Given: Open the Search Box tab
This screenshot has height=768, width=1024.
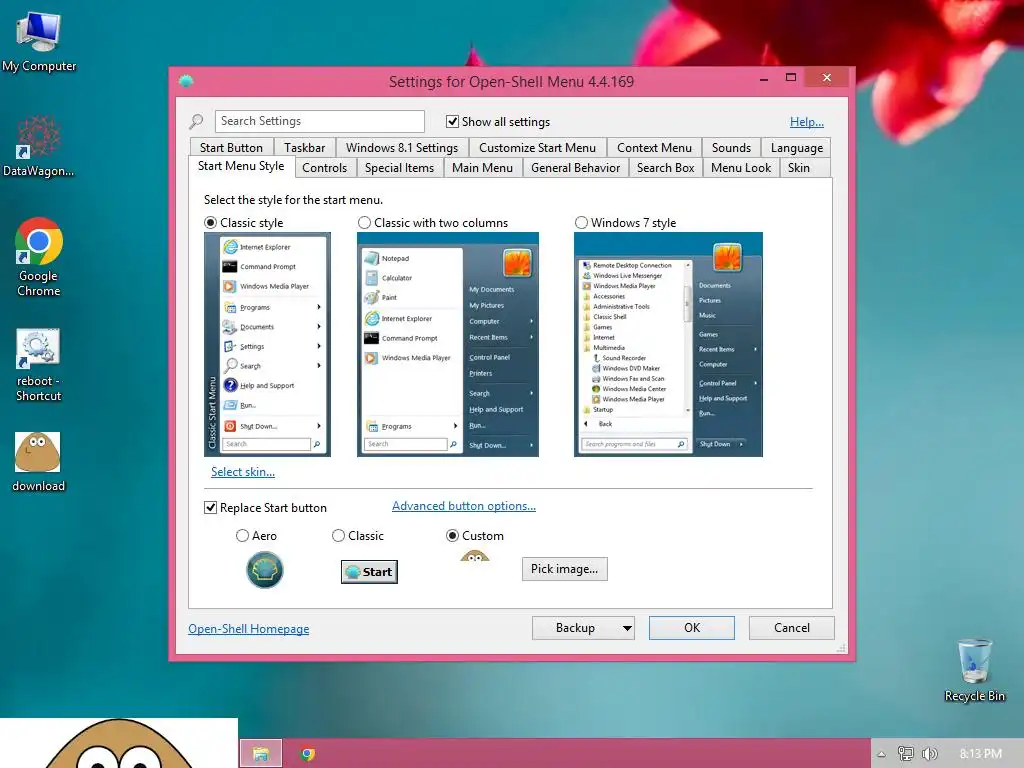Looking at the screenshot, I should [665, 168].
